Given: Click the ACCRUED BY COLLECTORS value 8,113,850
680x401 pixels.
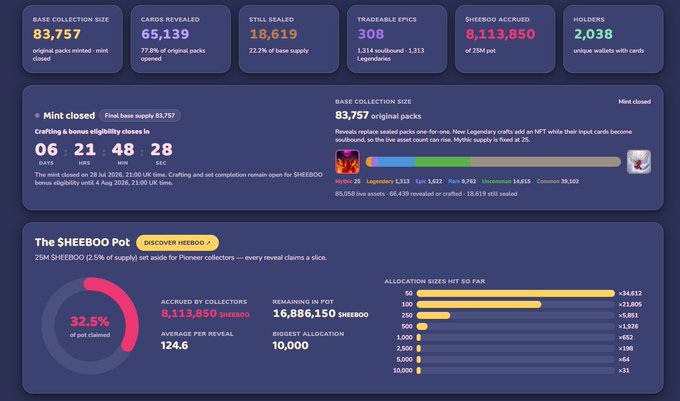Looking at the screenshot, I should pyautogui.click(x=189, y=313).
